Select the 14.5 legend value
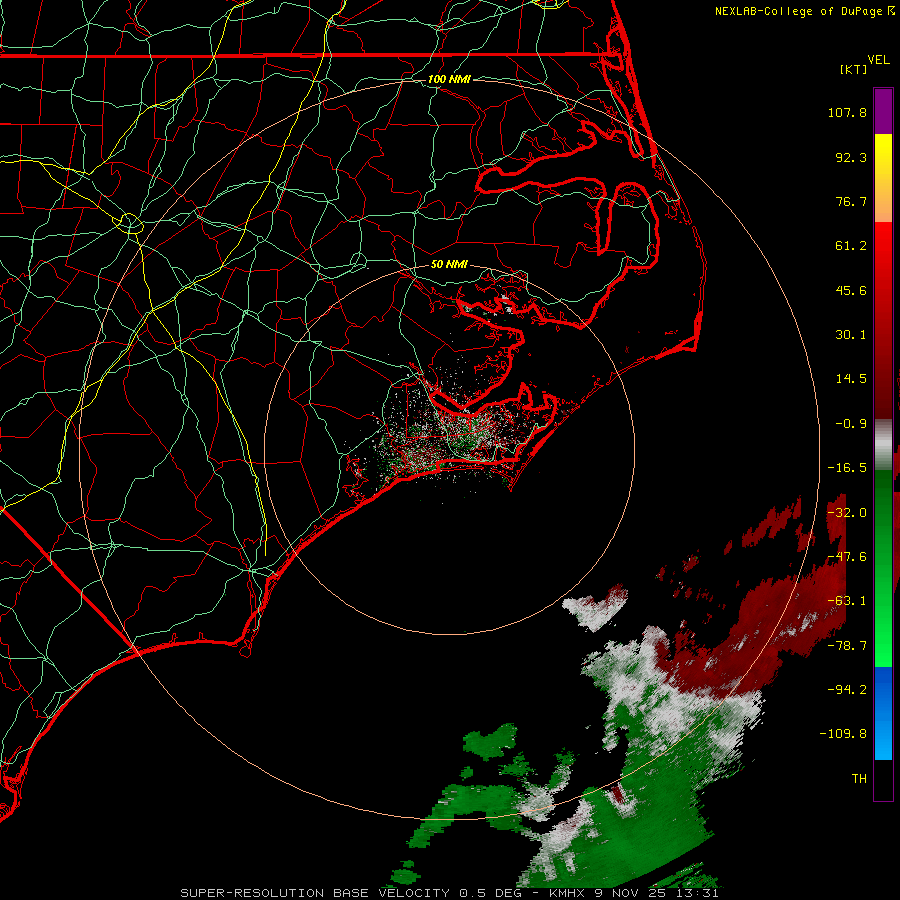 [850, 379]
